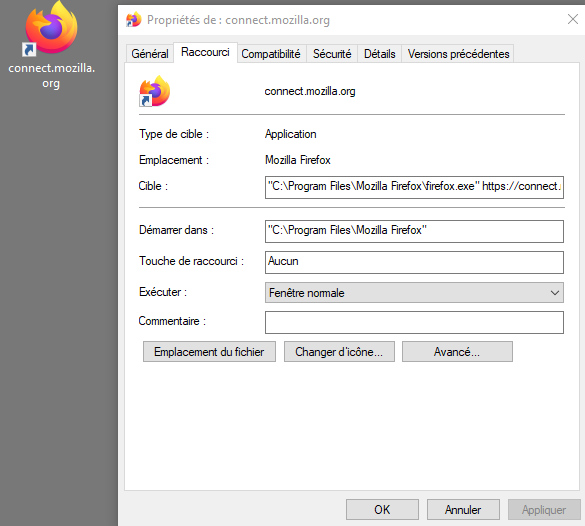Click the 'Touche de raccourci :' label
The height and width of the screenshot is (526, 585).
[x=191, y=261]
